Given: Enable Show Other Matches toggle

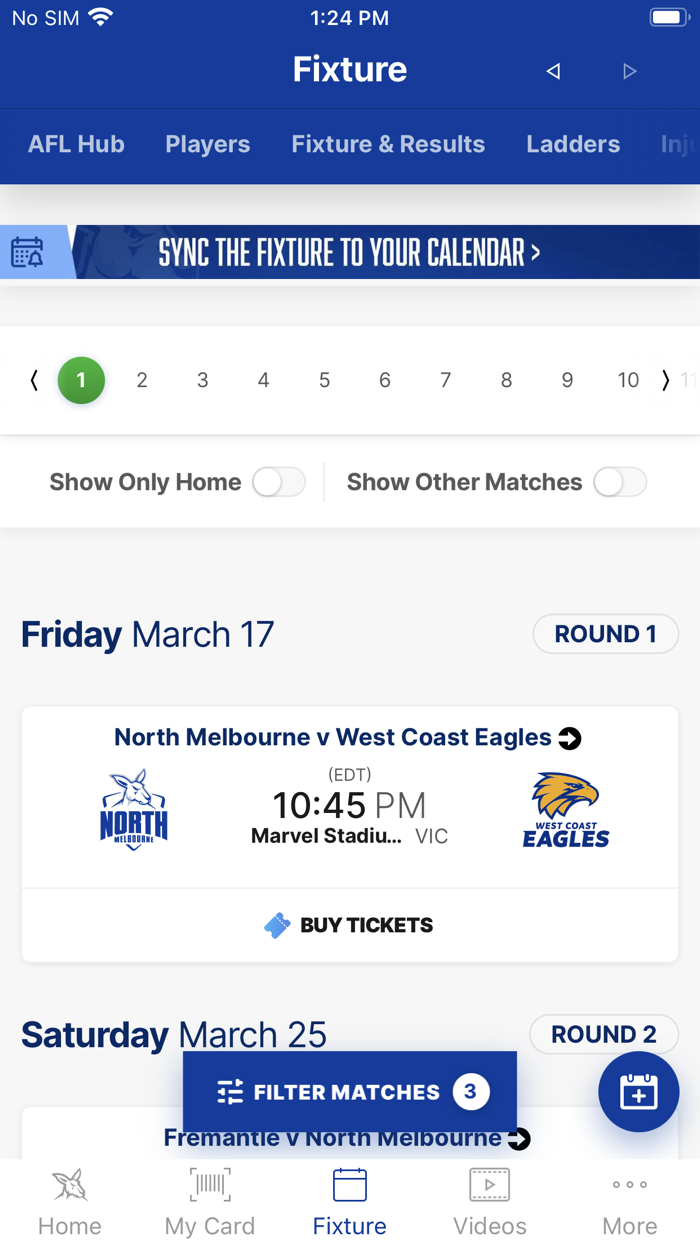Looking at the screenshot, I should pyautogui.click(x=619, y=482).
